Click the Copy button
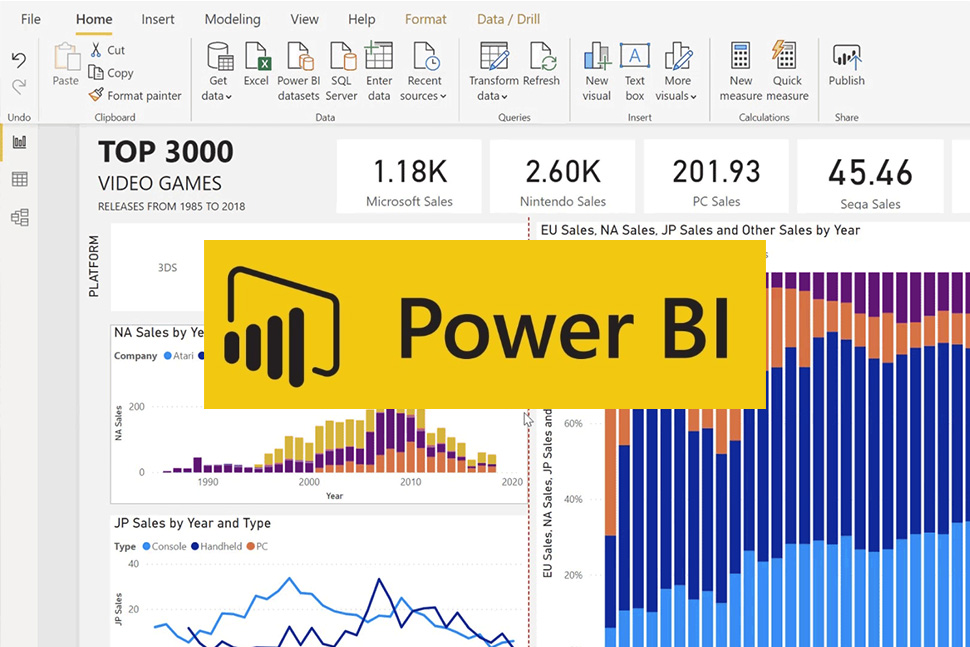Image resolution: width=970 pixels, height=647 pixels. tap(111, 73)
